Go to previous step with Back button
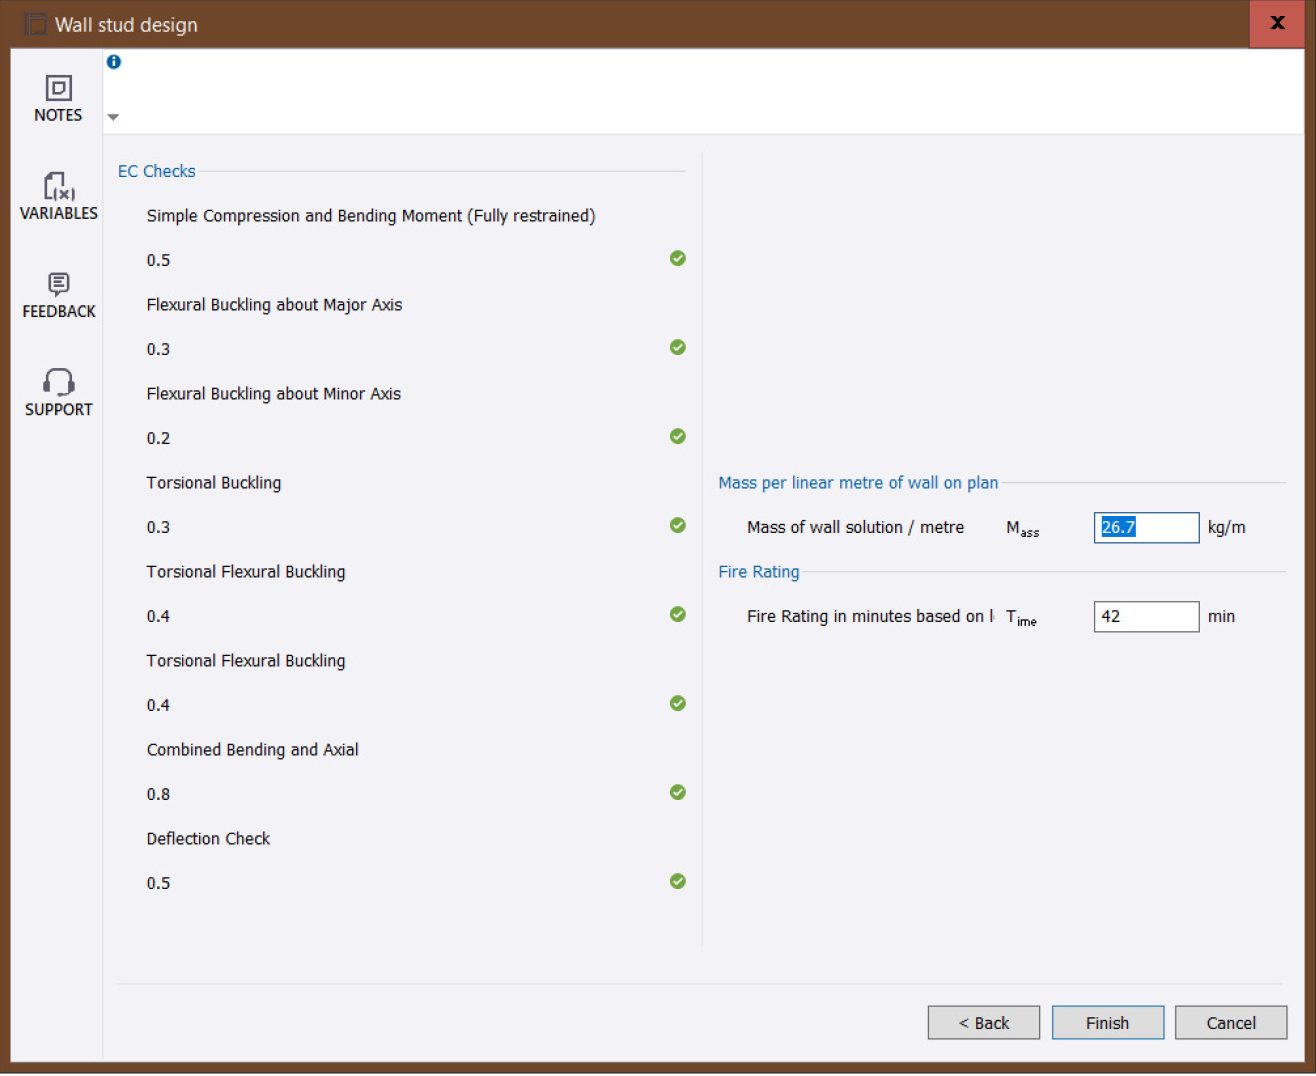The width and height of the screenshot is (1316, 1076). point(983,1023)
